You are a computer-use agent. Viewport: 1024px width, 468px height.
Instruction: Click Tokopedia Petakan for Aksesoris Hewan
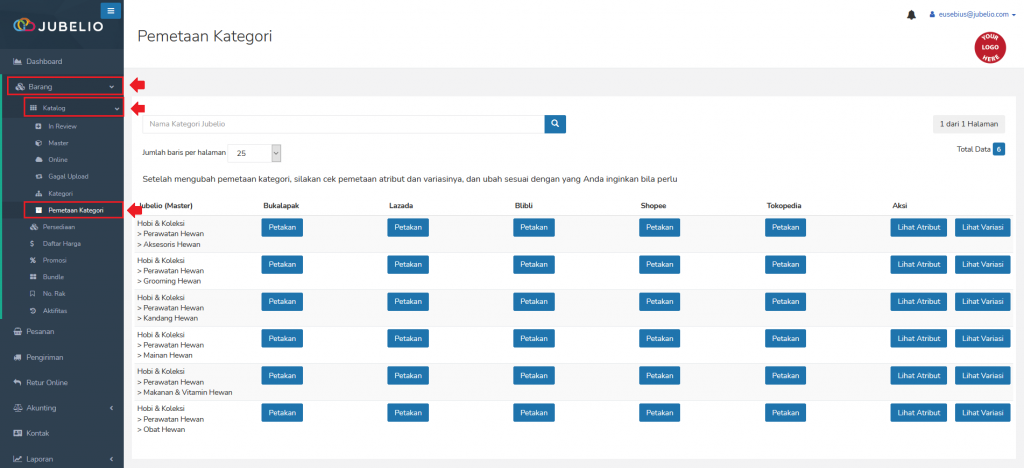(786, 228)
